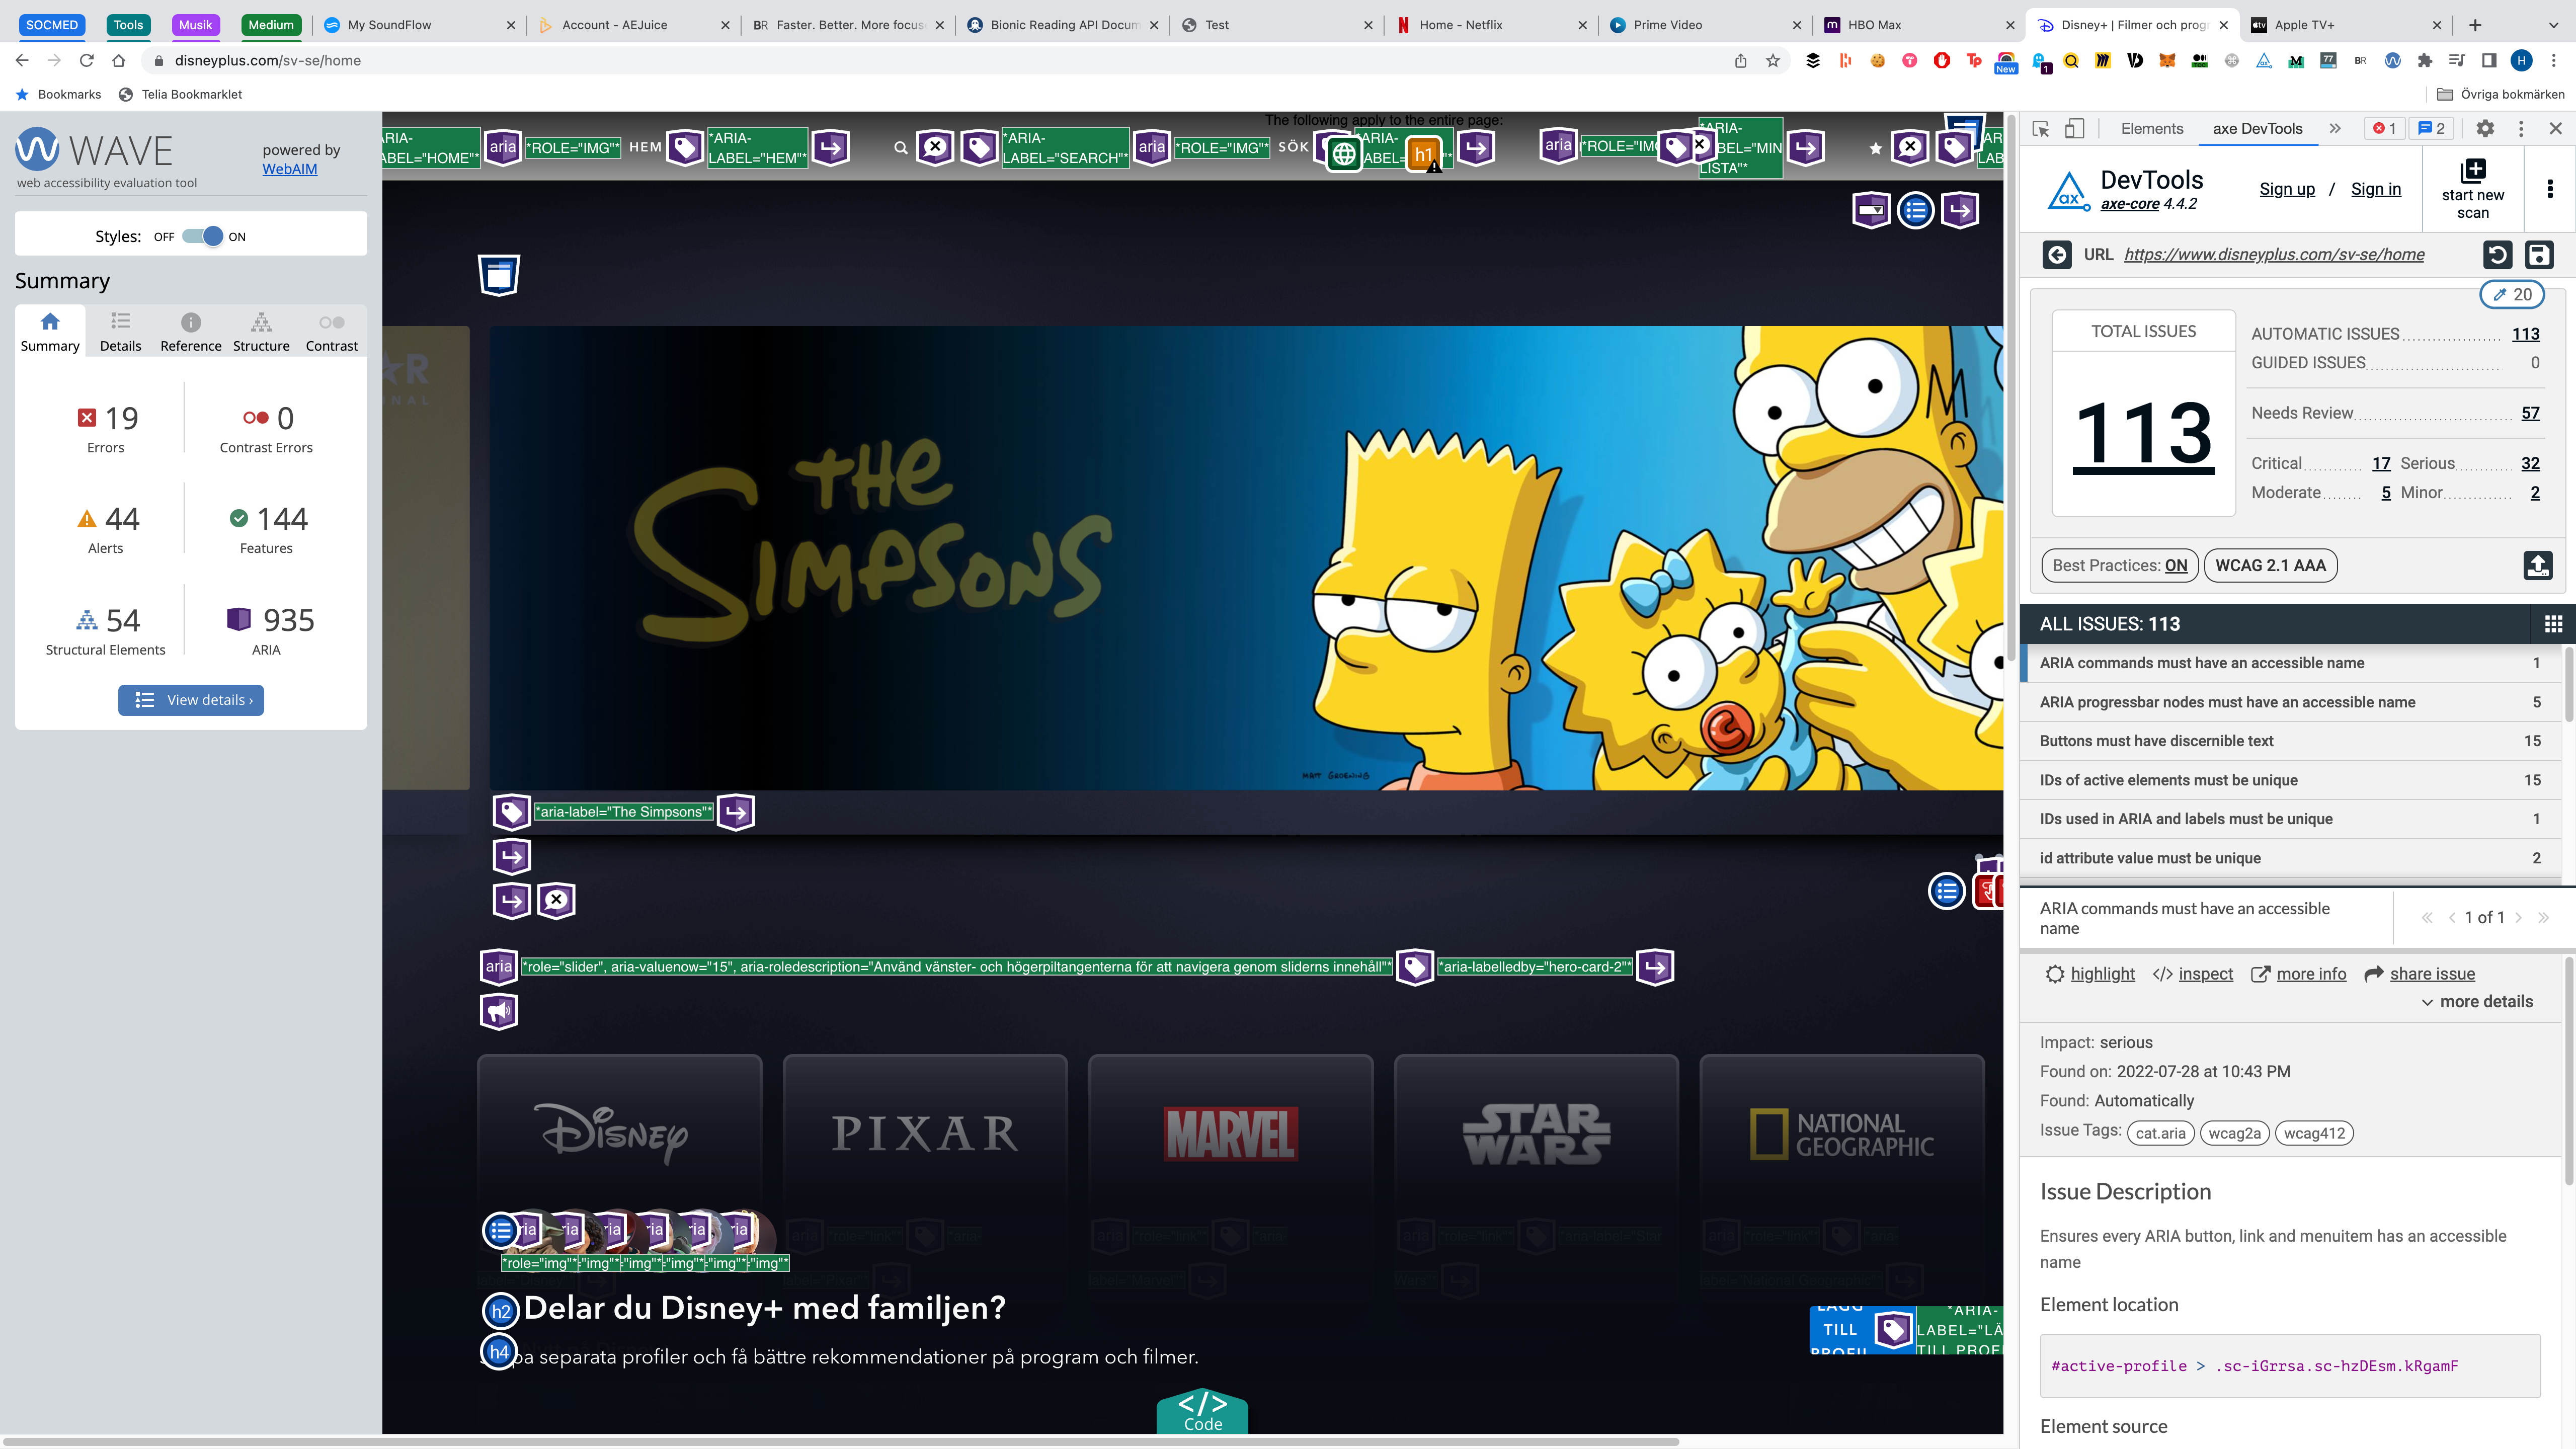Open the axe-core version link
Screen dimensions: 2576x1449
2130,204
